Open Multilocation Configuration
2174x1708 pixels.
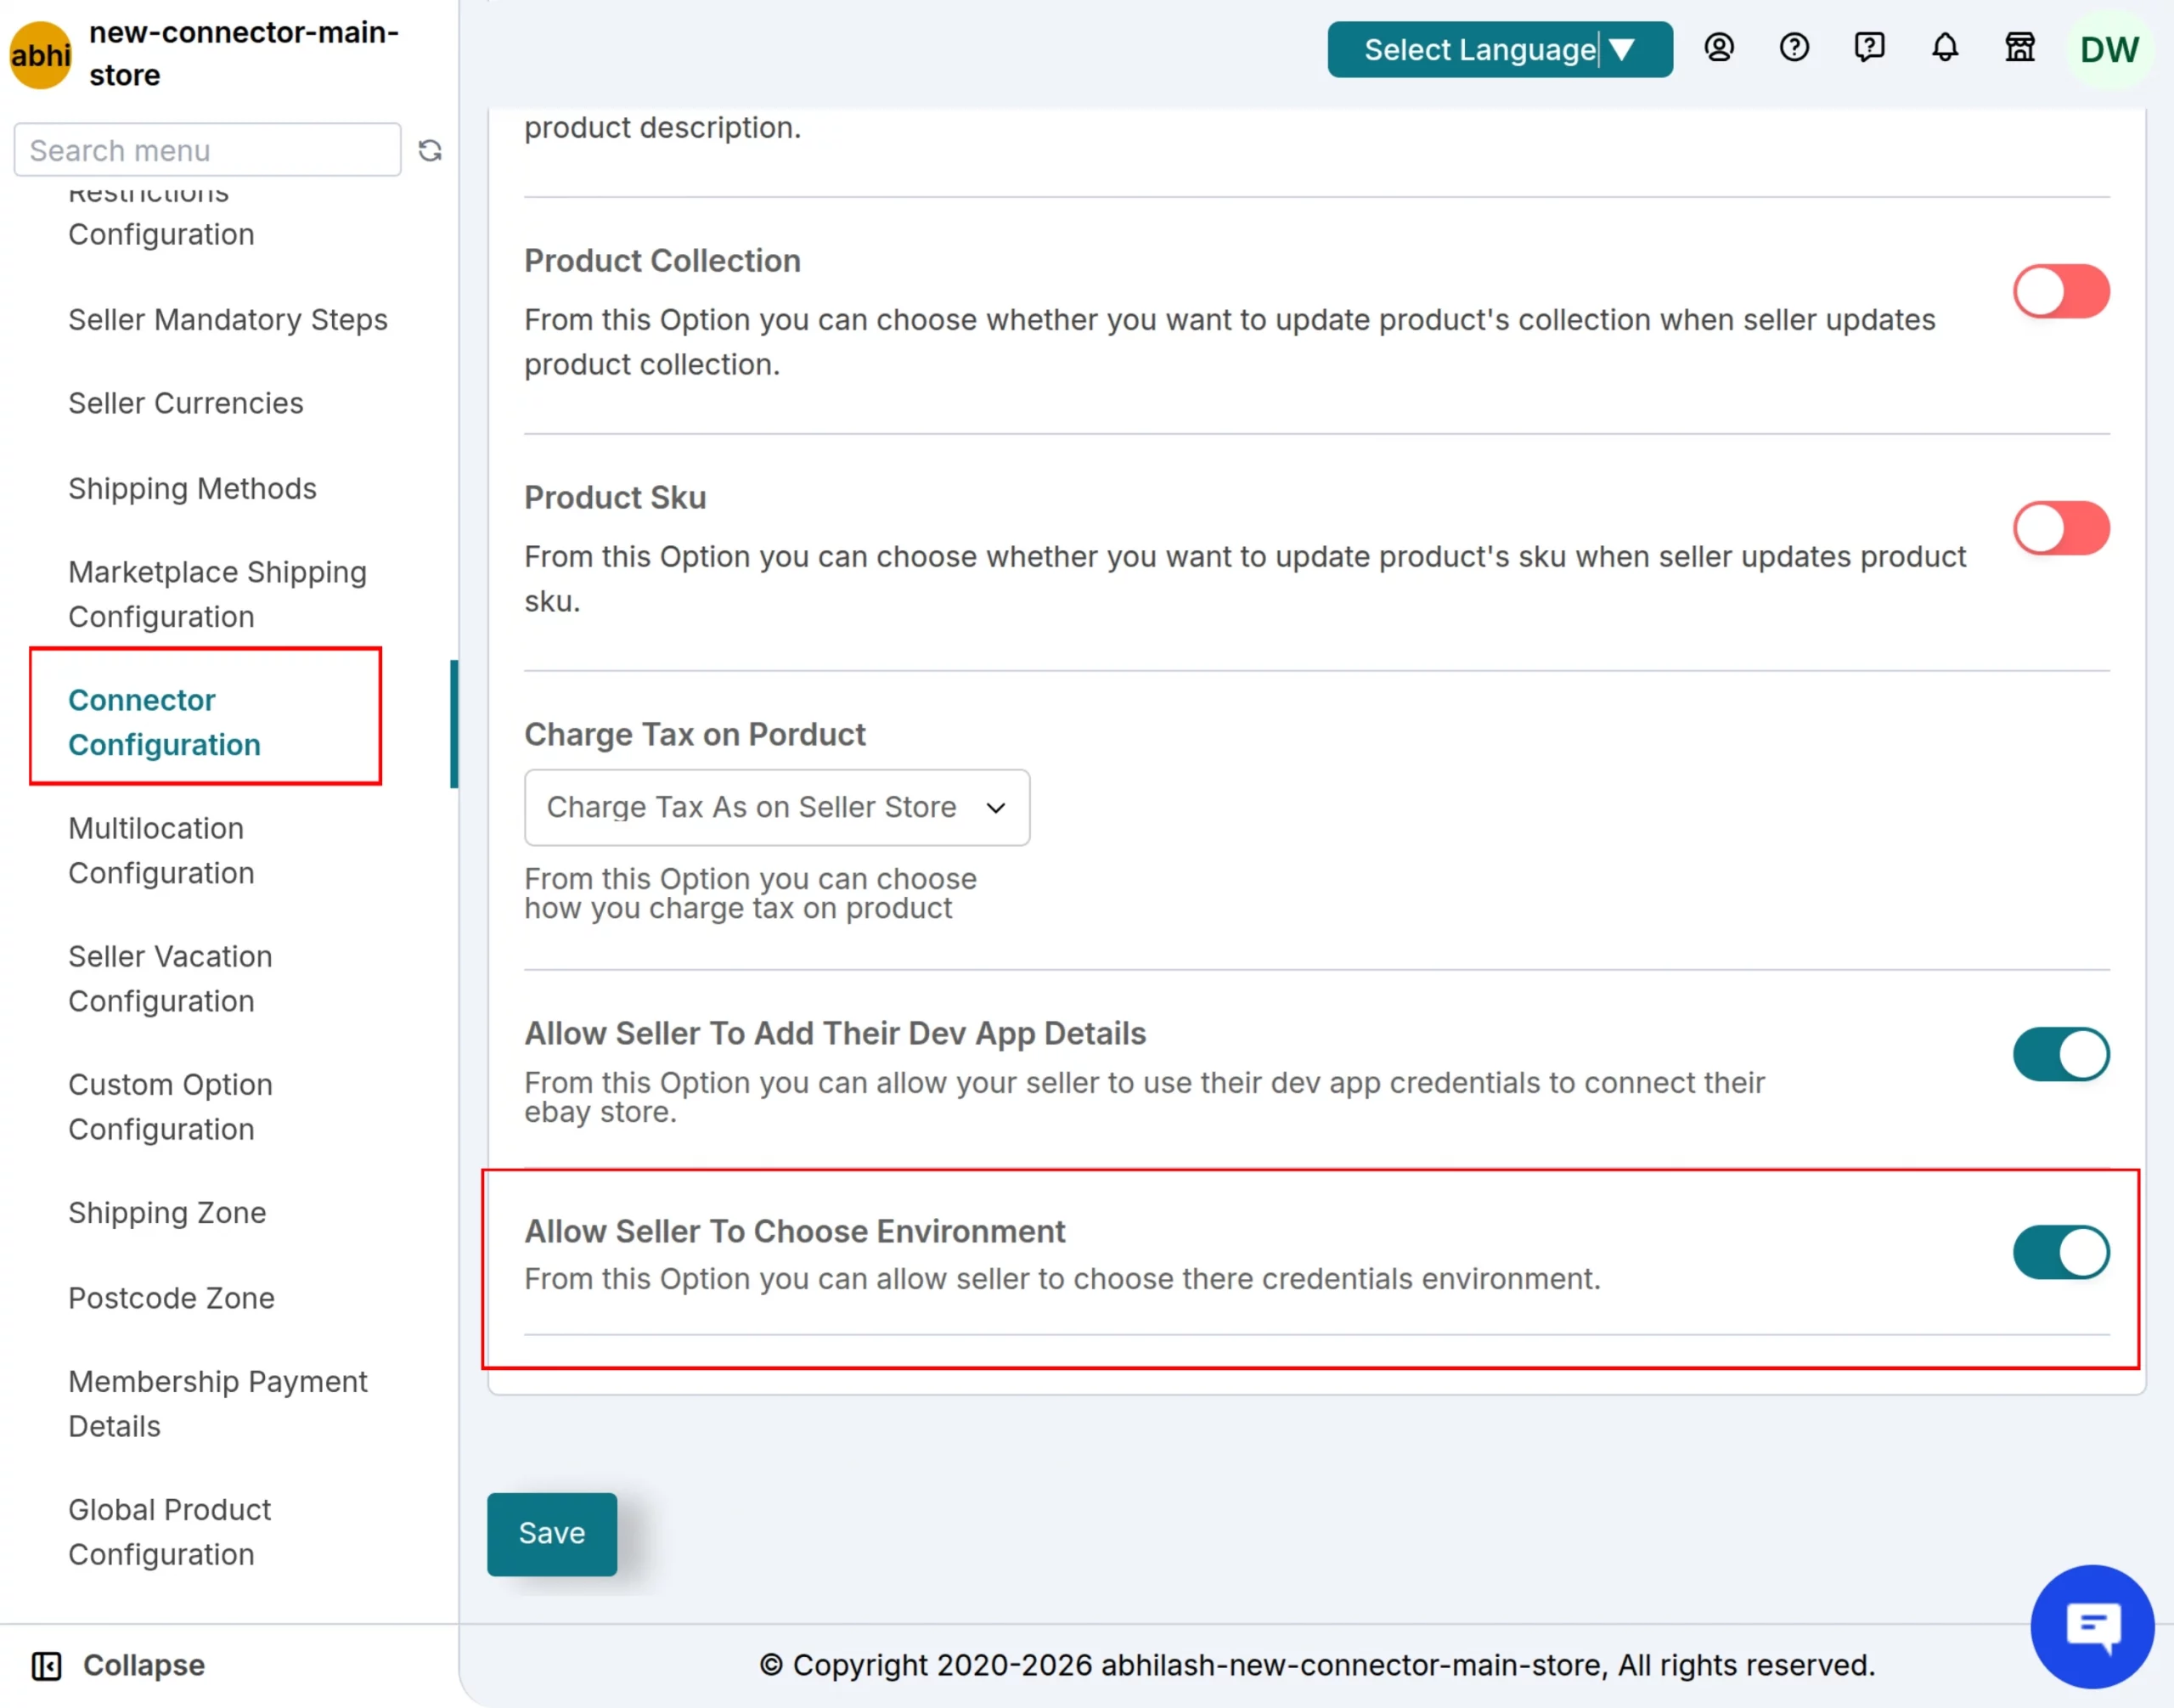(161, 850)
